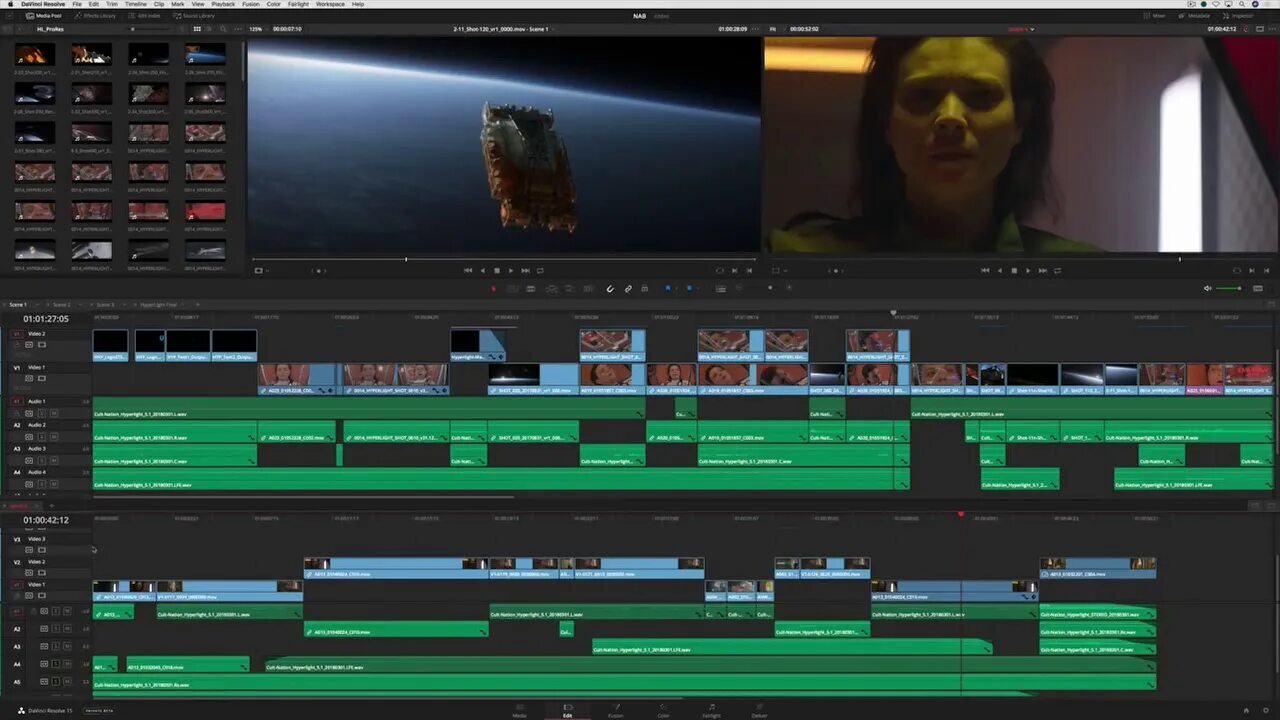
Task: Play reverse in source viewer
Action: [x=482, y=270]
